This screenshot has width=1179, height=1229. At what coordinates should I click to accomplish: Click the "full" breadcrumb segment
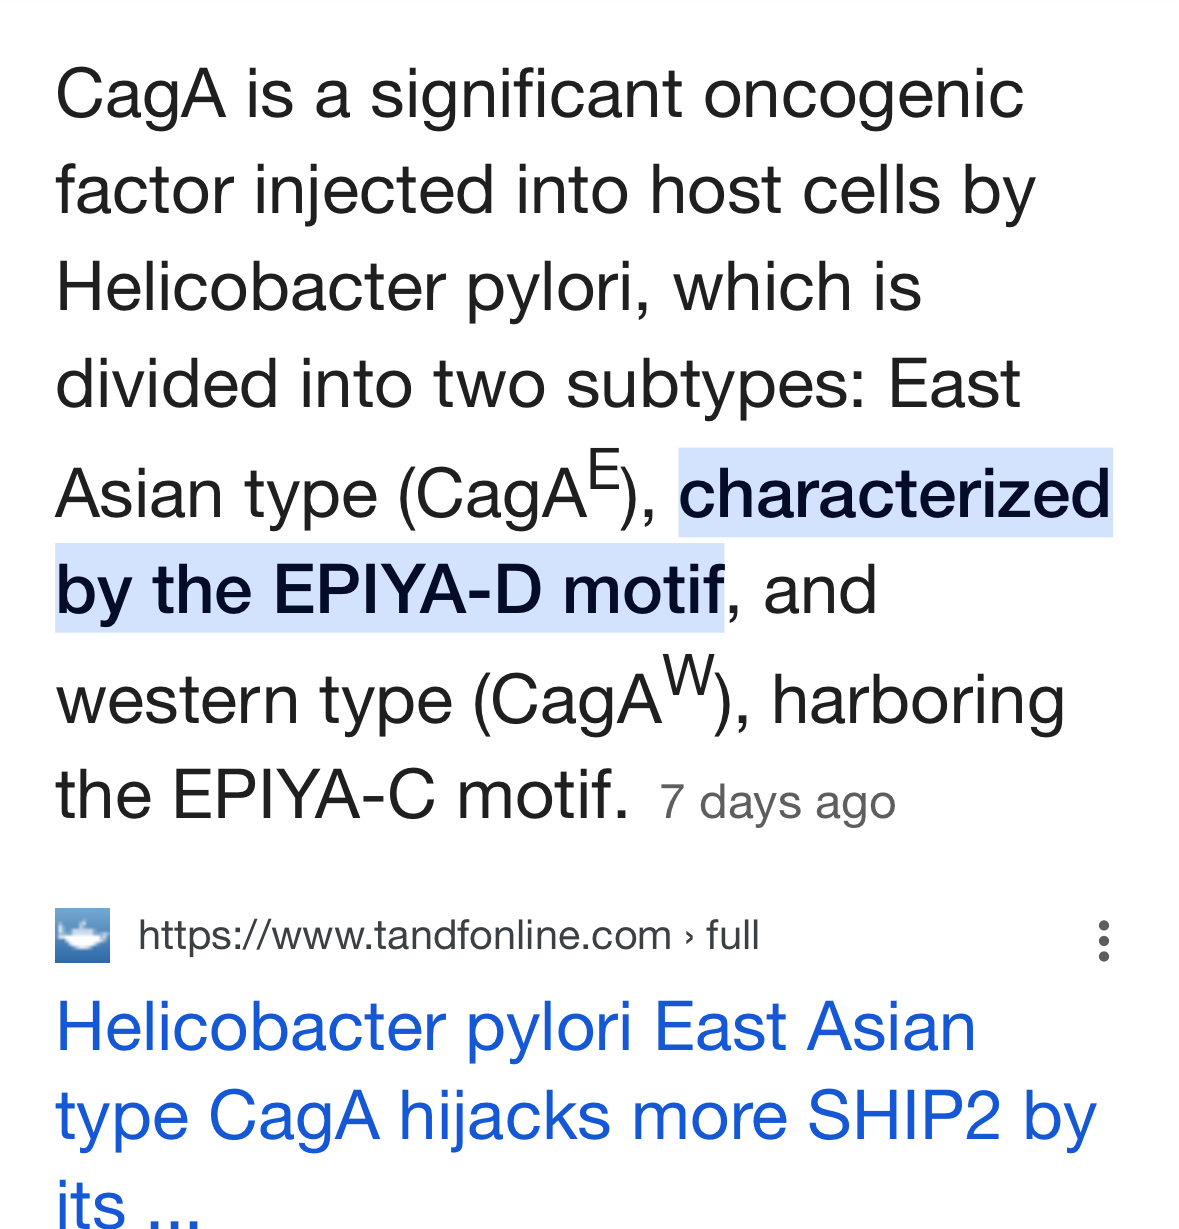[x=732, y=935]
